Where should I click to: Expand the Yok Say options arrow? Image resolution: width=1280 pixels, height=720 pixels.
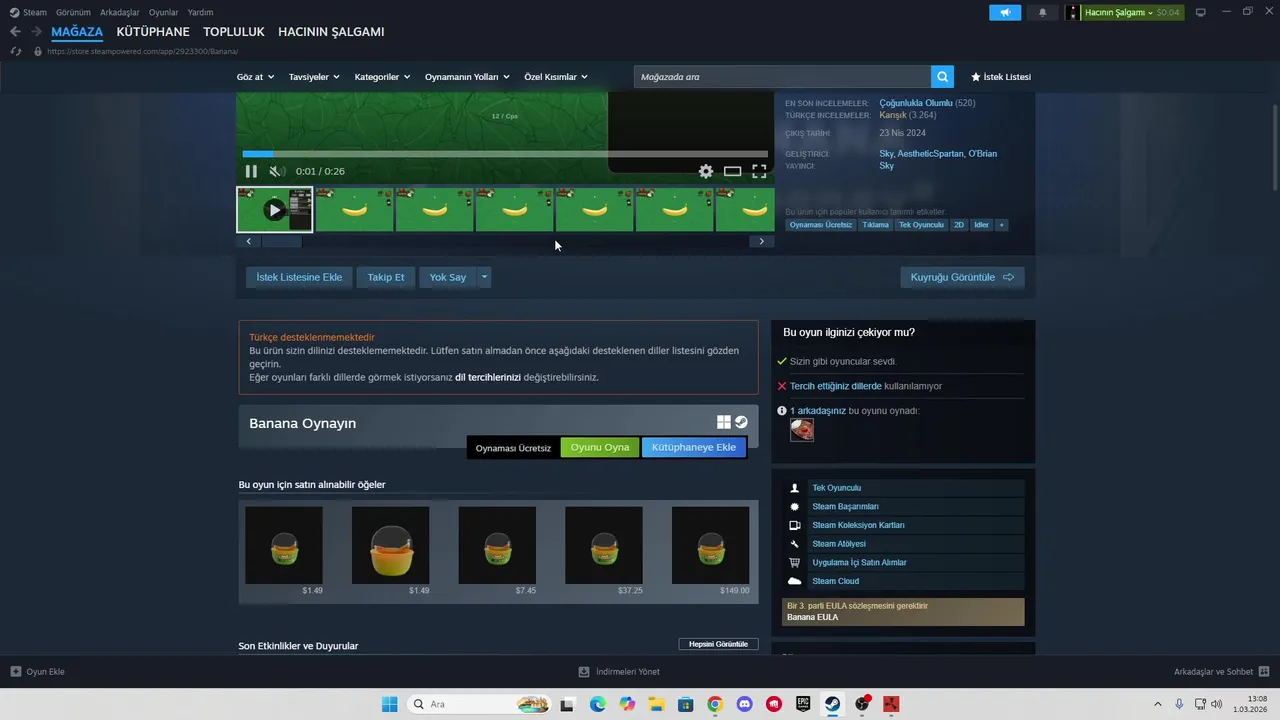click(484, 277)
